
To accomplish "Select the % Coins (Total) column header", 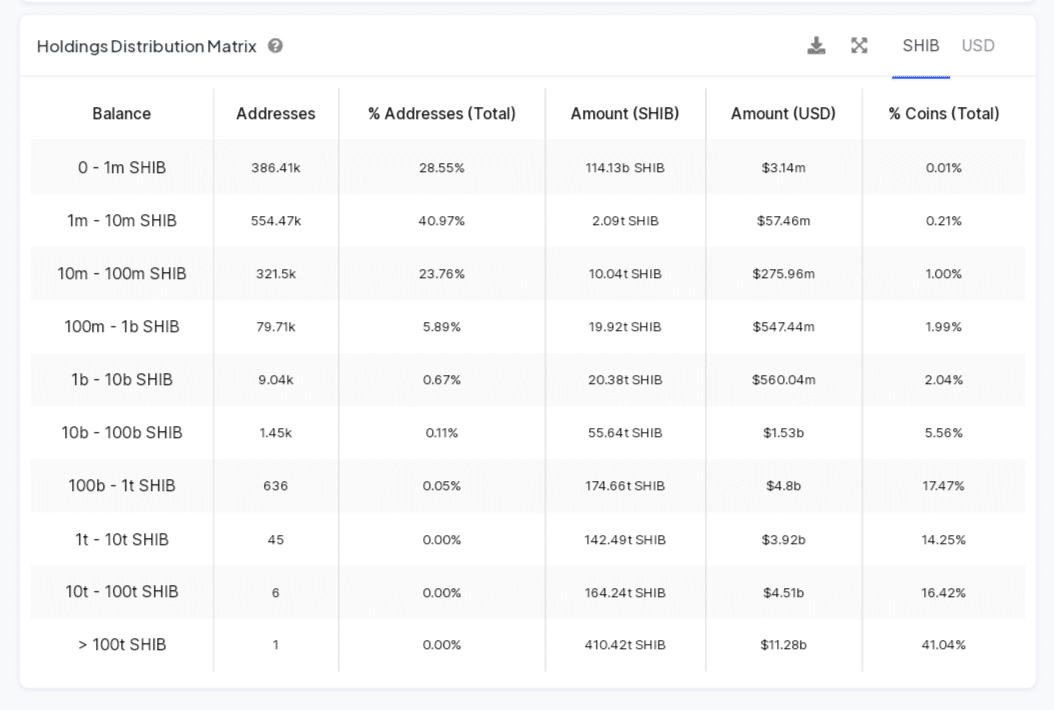I will tap(943, 114).
